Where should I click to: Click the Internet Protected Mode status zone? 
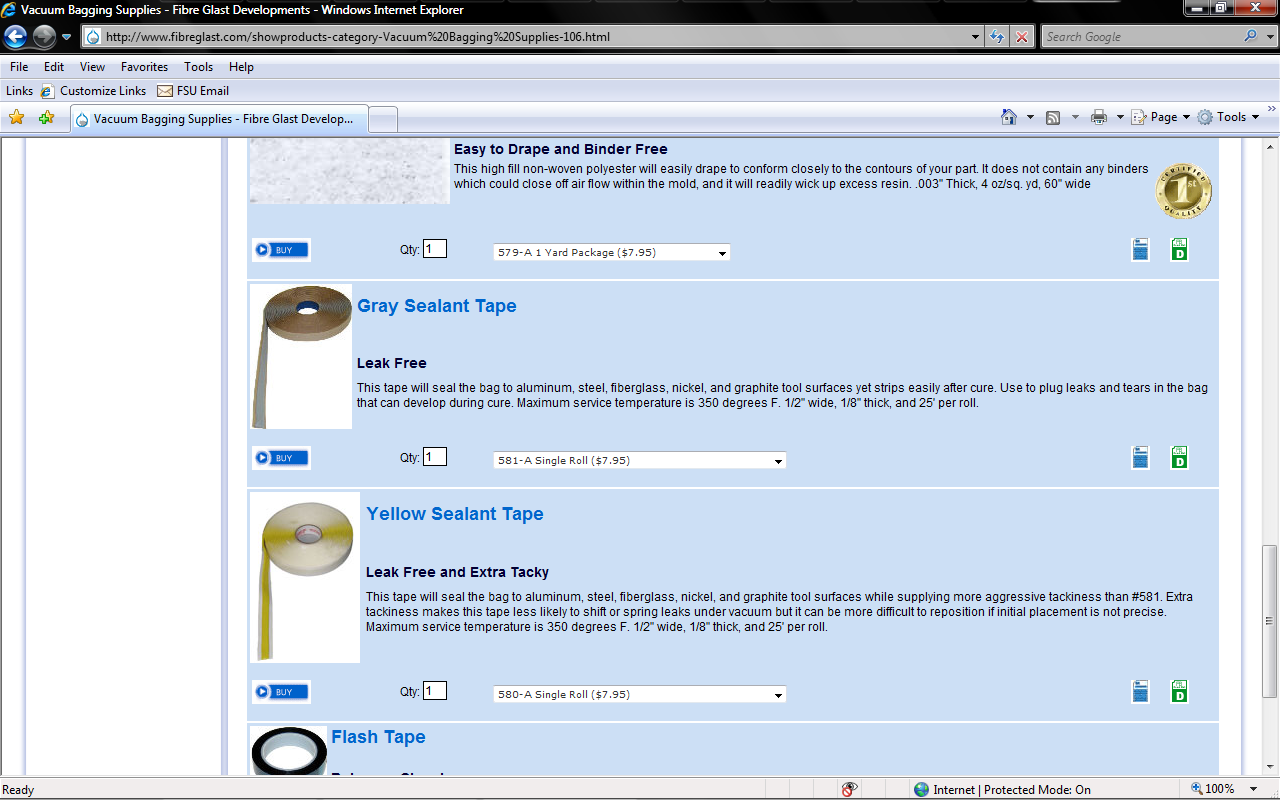(1002, 790)
